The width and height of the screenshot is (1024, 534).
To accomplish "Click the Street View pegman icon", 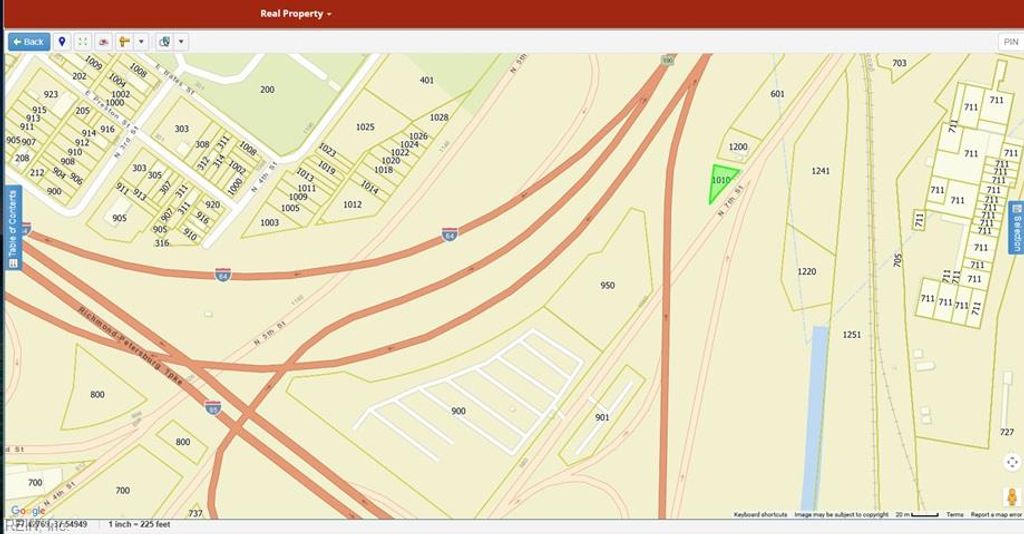I will 1011,497.
